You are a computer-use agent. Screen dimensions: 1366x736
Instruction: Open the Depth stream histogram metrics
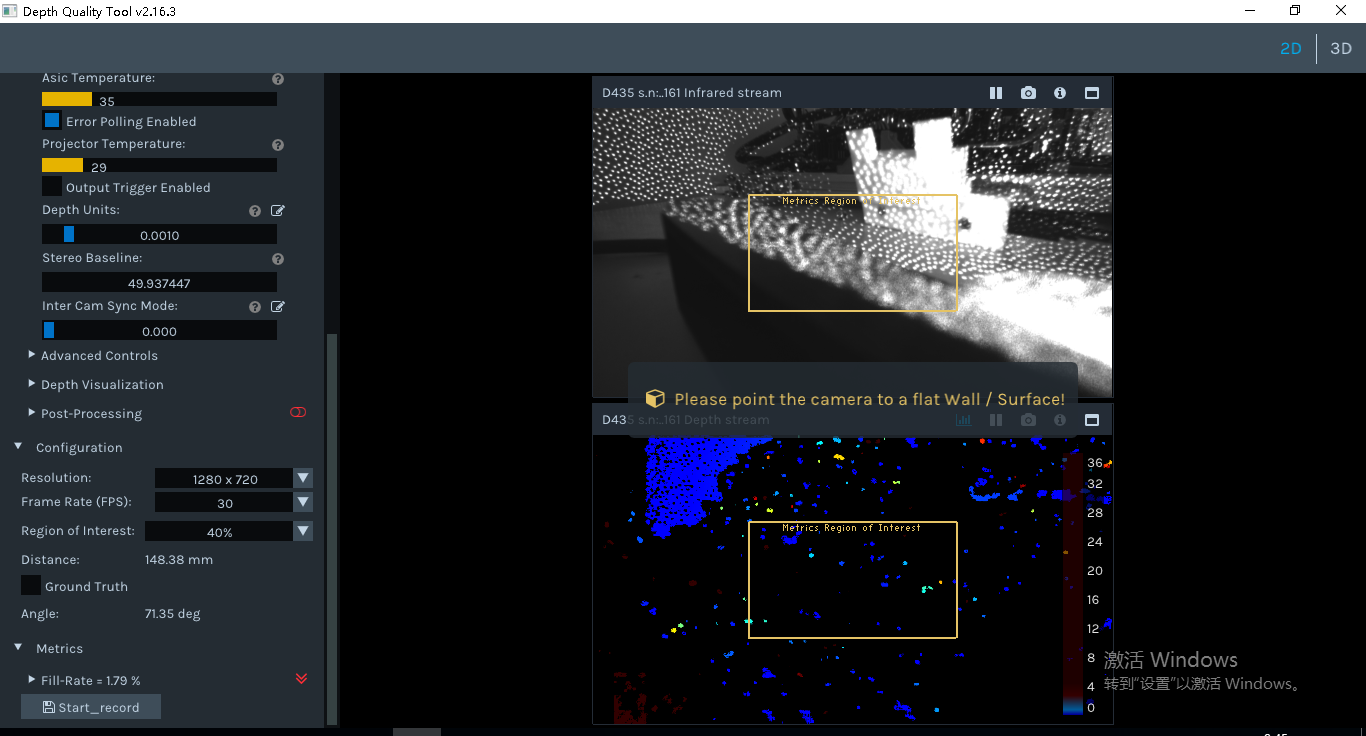[963, 419]
